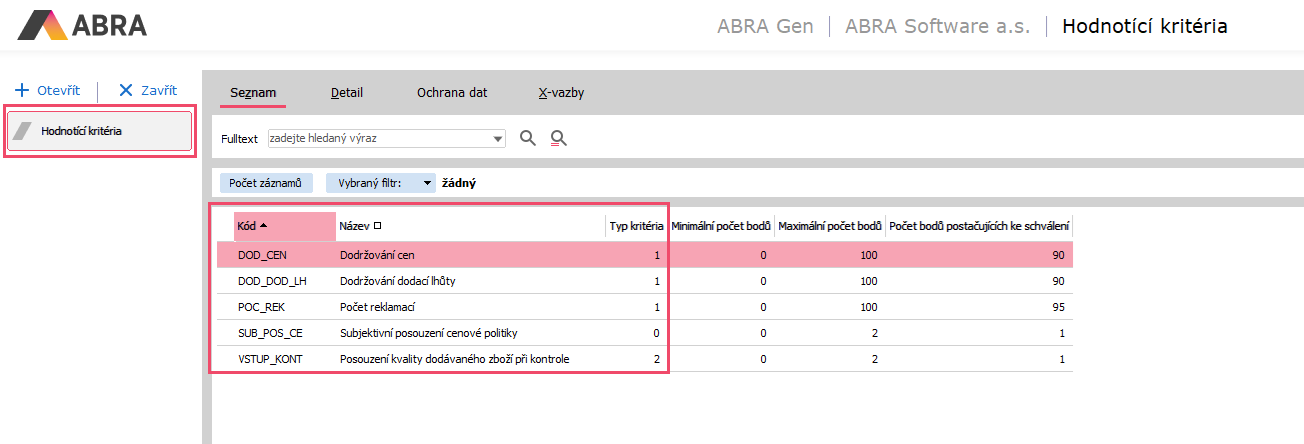Click the ABRA logo
This screenshot has height=444, width=1304.
pyautogui.click(x=83, y=25)
